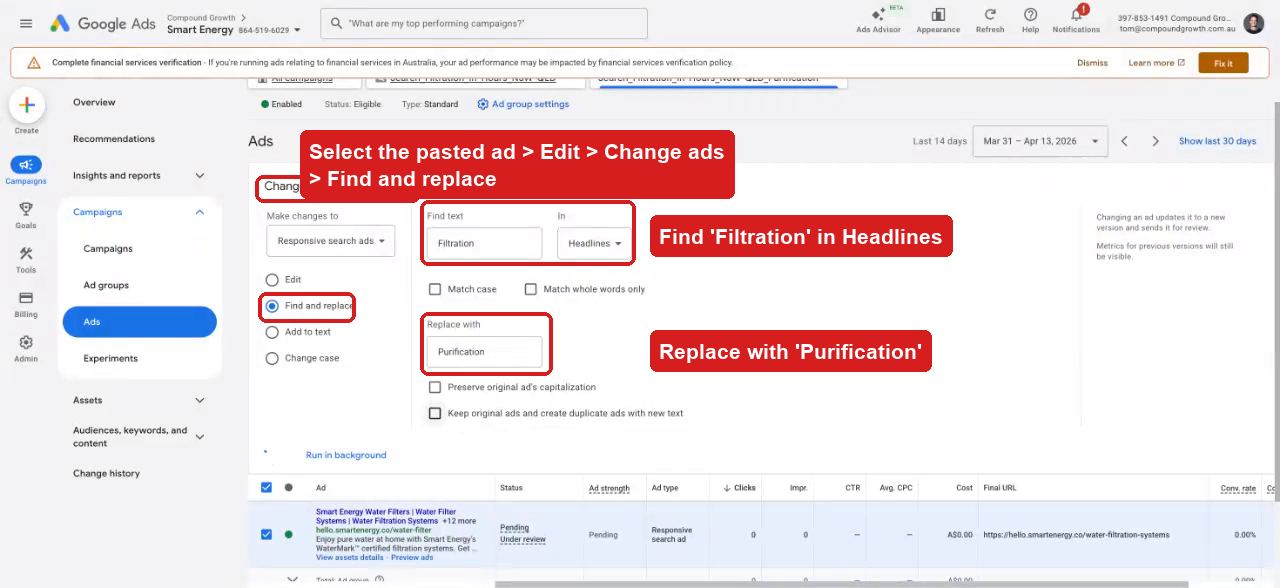The height and width of the screenshot is (588, 1280).
Task: Open the Help icon
Action: tap(1030, 15)
